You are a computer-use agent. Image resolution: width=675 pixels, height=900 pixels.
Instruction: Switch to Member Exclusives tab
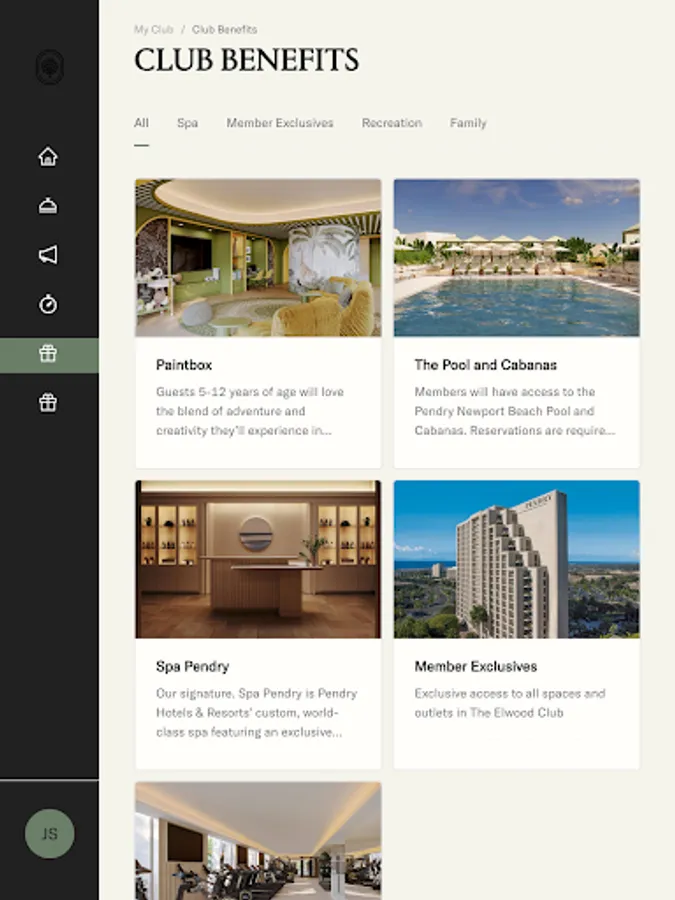[280, 123]
